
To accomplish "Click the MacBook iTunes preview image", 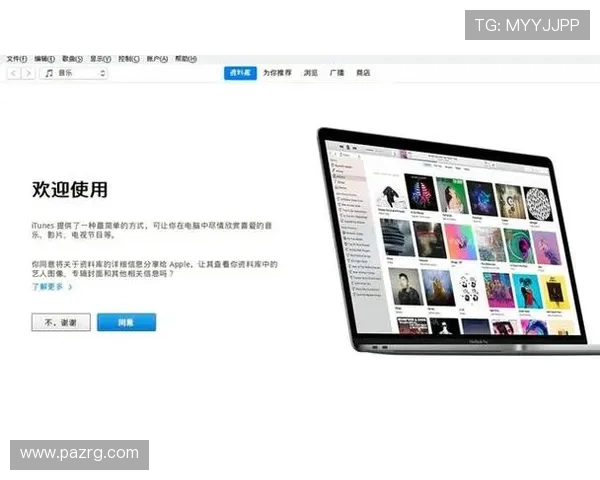I will point(458,240).
